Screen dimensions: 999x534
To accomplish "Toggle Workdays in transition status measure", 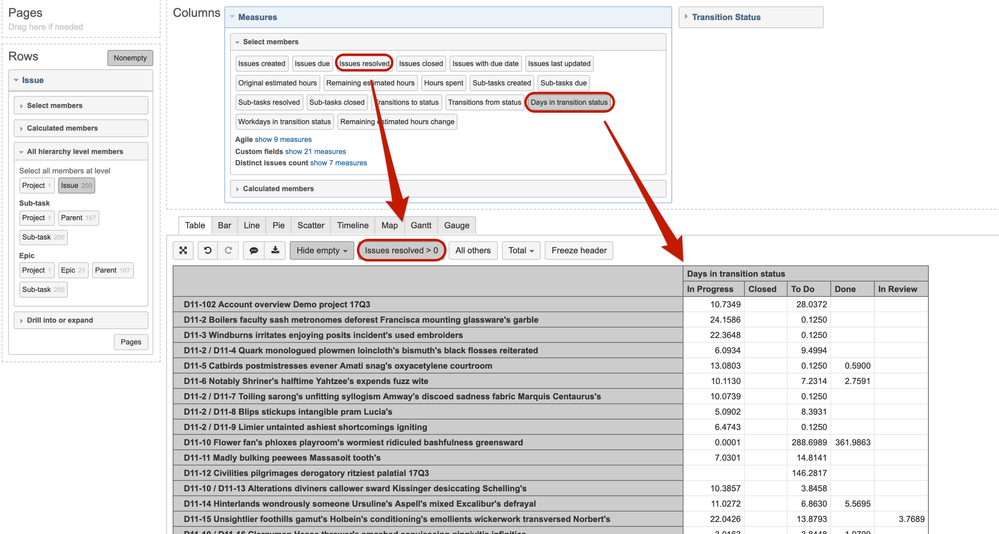I will click(x=284, y=122).
